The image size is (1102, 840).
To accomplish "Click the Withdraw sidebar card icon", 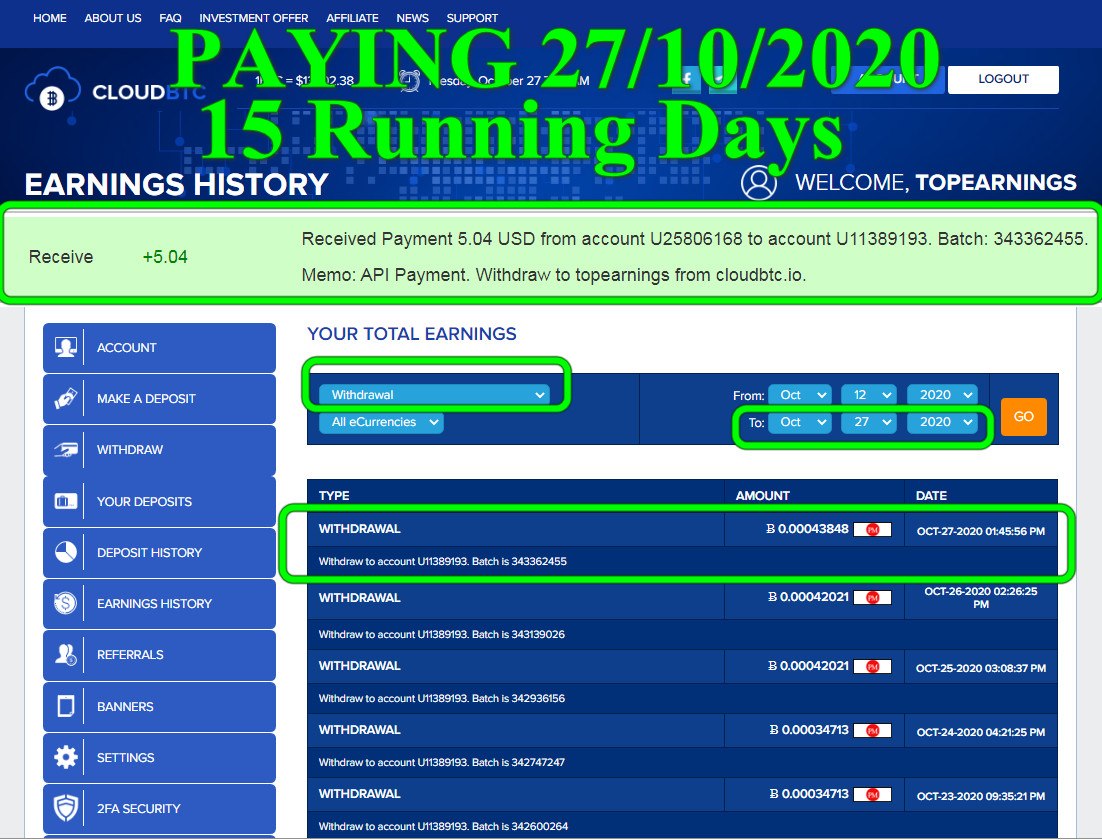I will pyautogui.click(x=65, y=450).
